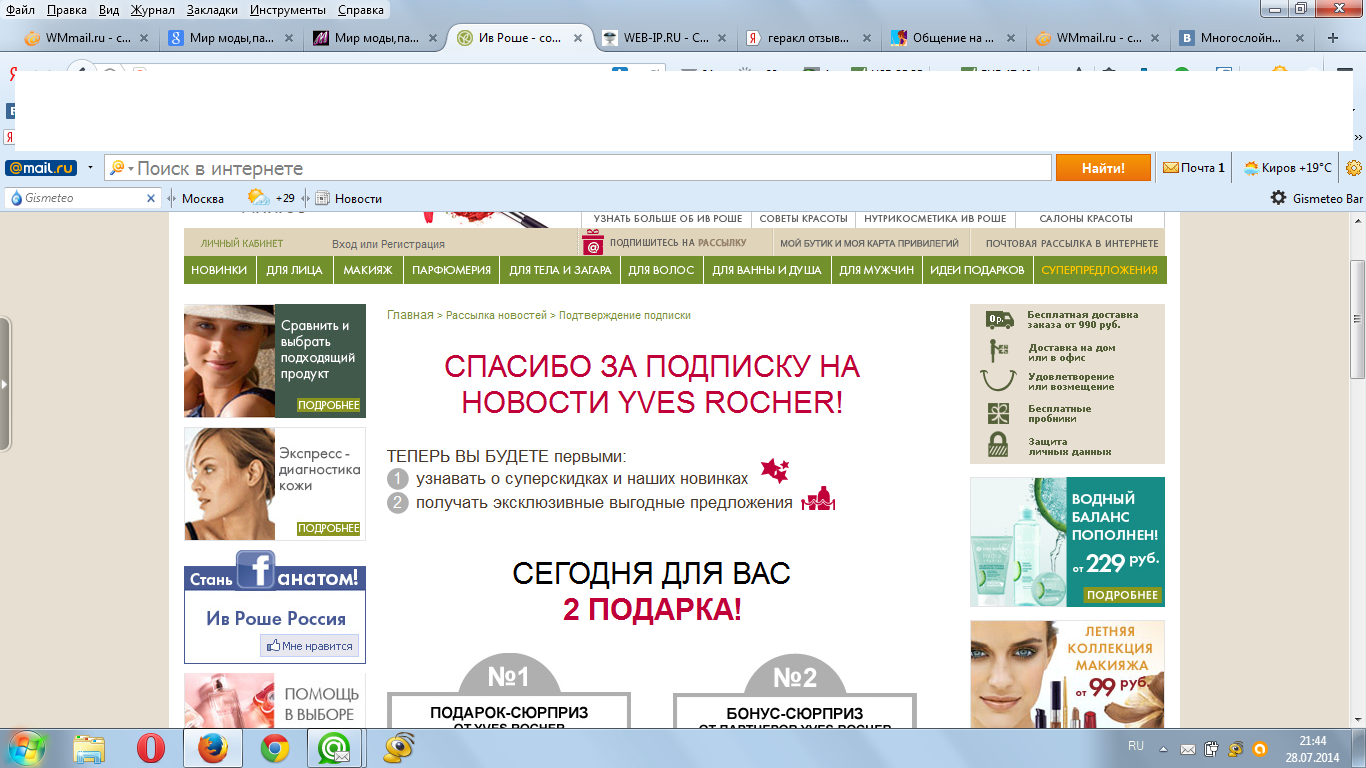The image size is (1366, 768).
Task: Click ПОДРОБНЕЕ on water balance banner
Action: click(1122, 595)
